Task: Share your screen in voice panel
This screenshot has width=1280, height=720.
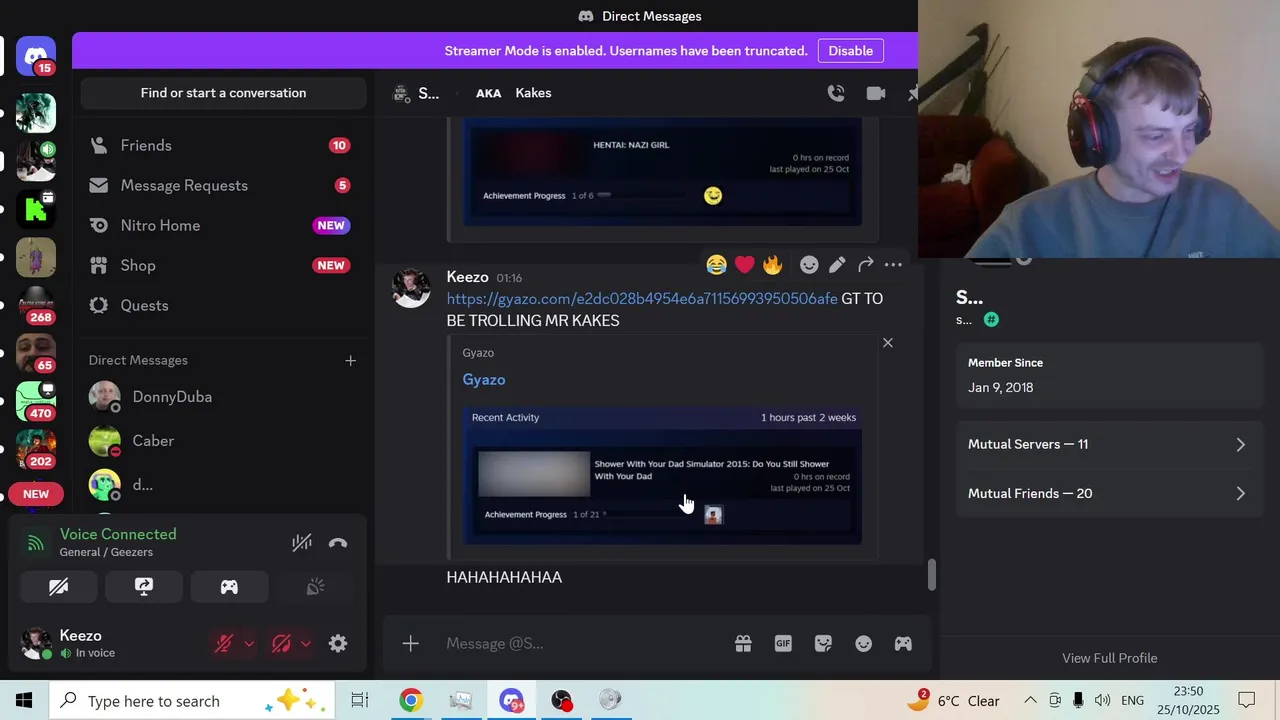Action: [144, 587]
